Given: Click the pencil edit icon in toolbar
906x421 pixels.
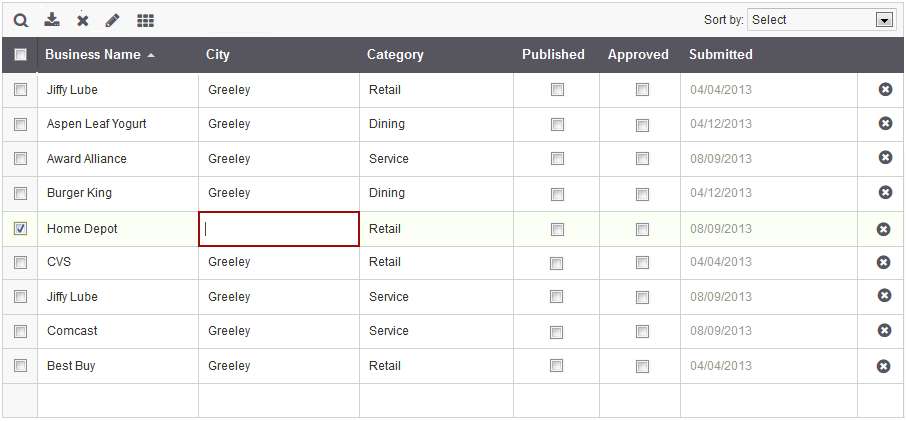Looking at the screenshot, I should point(113,20).
